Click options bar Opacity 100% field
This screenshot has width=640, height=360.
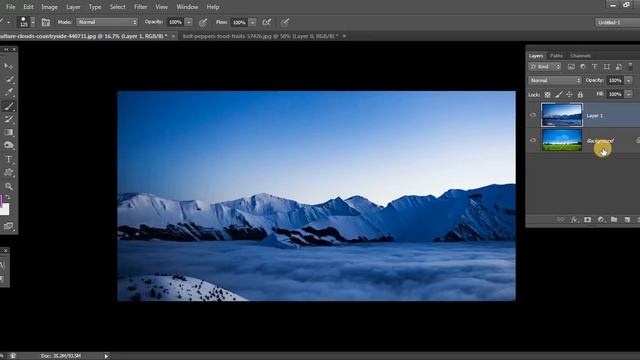point(176,22)
